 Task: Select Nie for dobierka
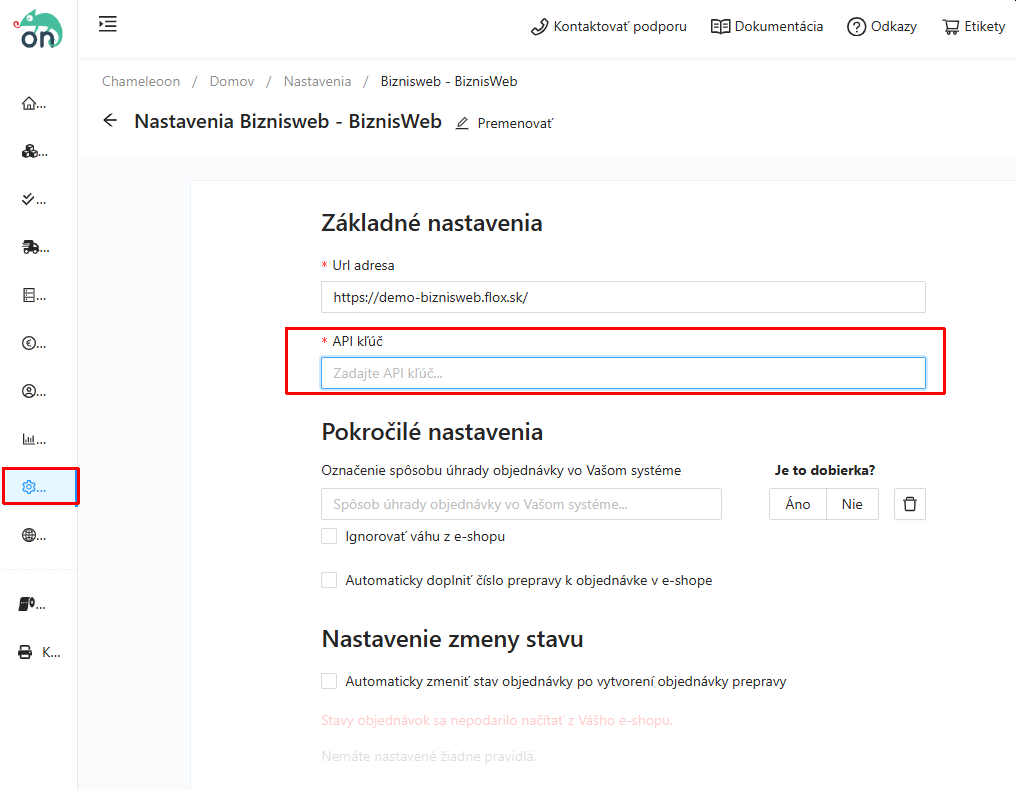click(x=852, y=504)
